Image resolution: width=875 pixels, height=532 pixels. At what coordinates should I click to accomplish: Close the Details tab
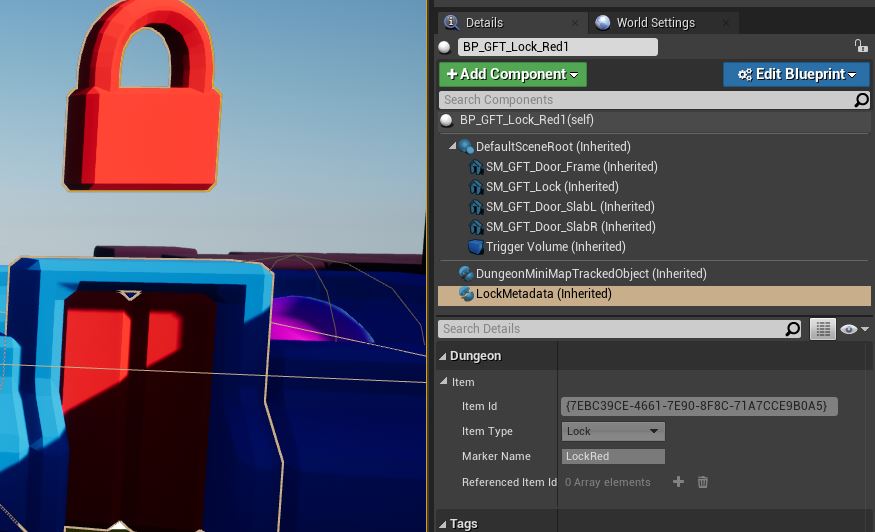pos(575,23)
